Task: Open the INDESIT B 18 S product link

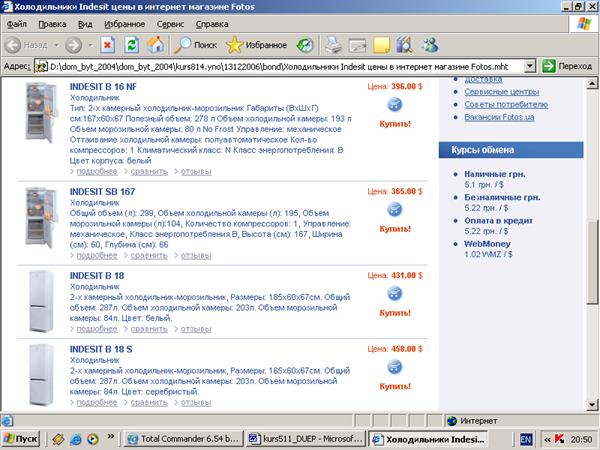Action: pos(102,349)
